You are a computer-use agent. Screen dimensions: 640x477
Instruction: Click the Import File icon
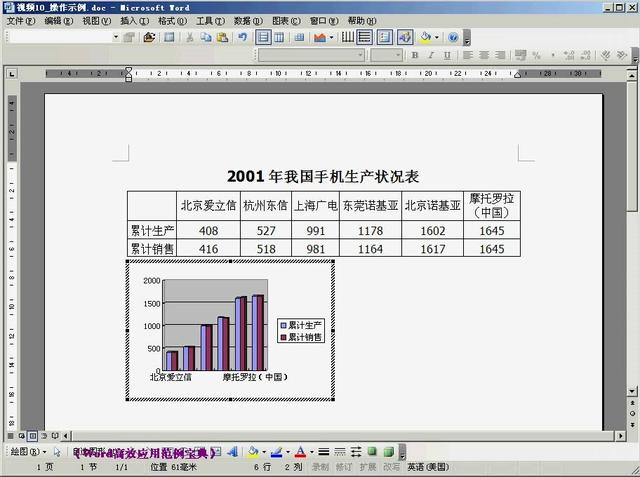149,38
